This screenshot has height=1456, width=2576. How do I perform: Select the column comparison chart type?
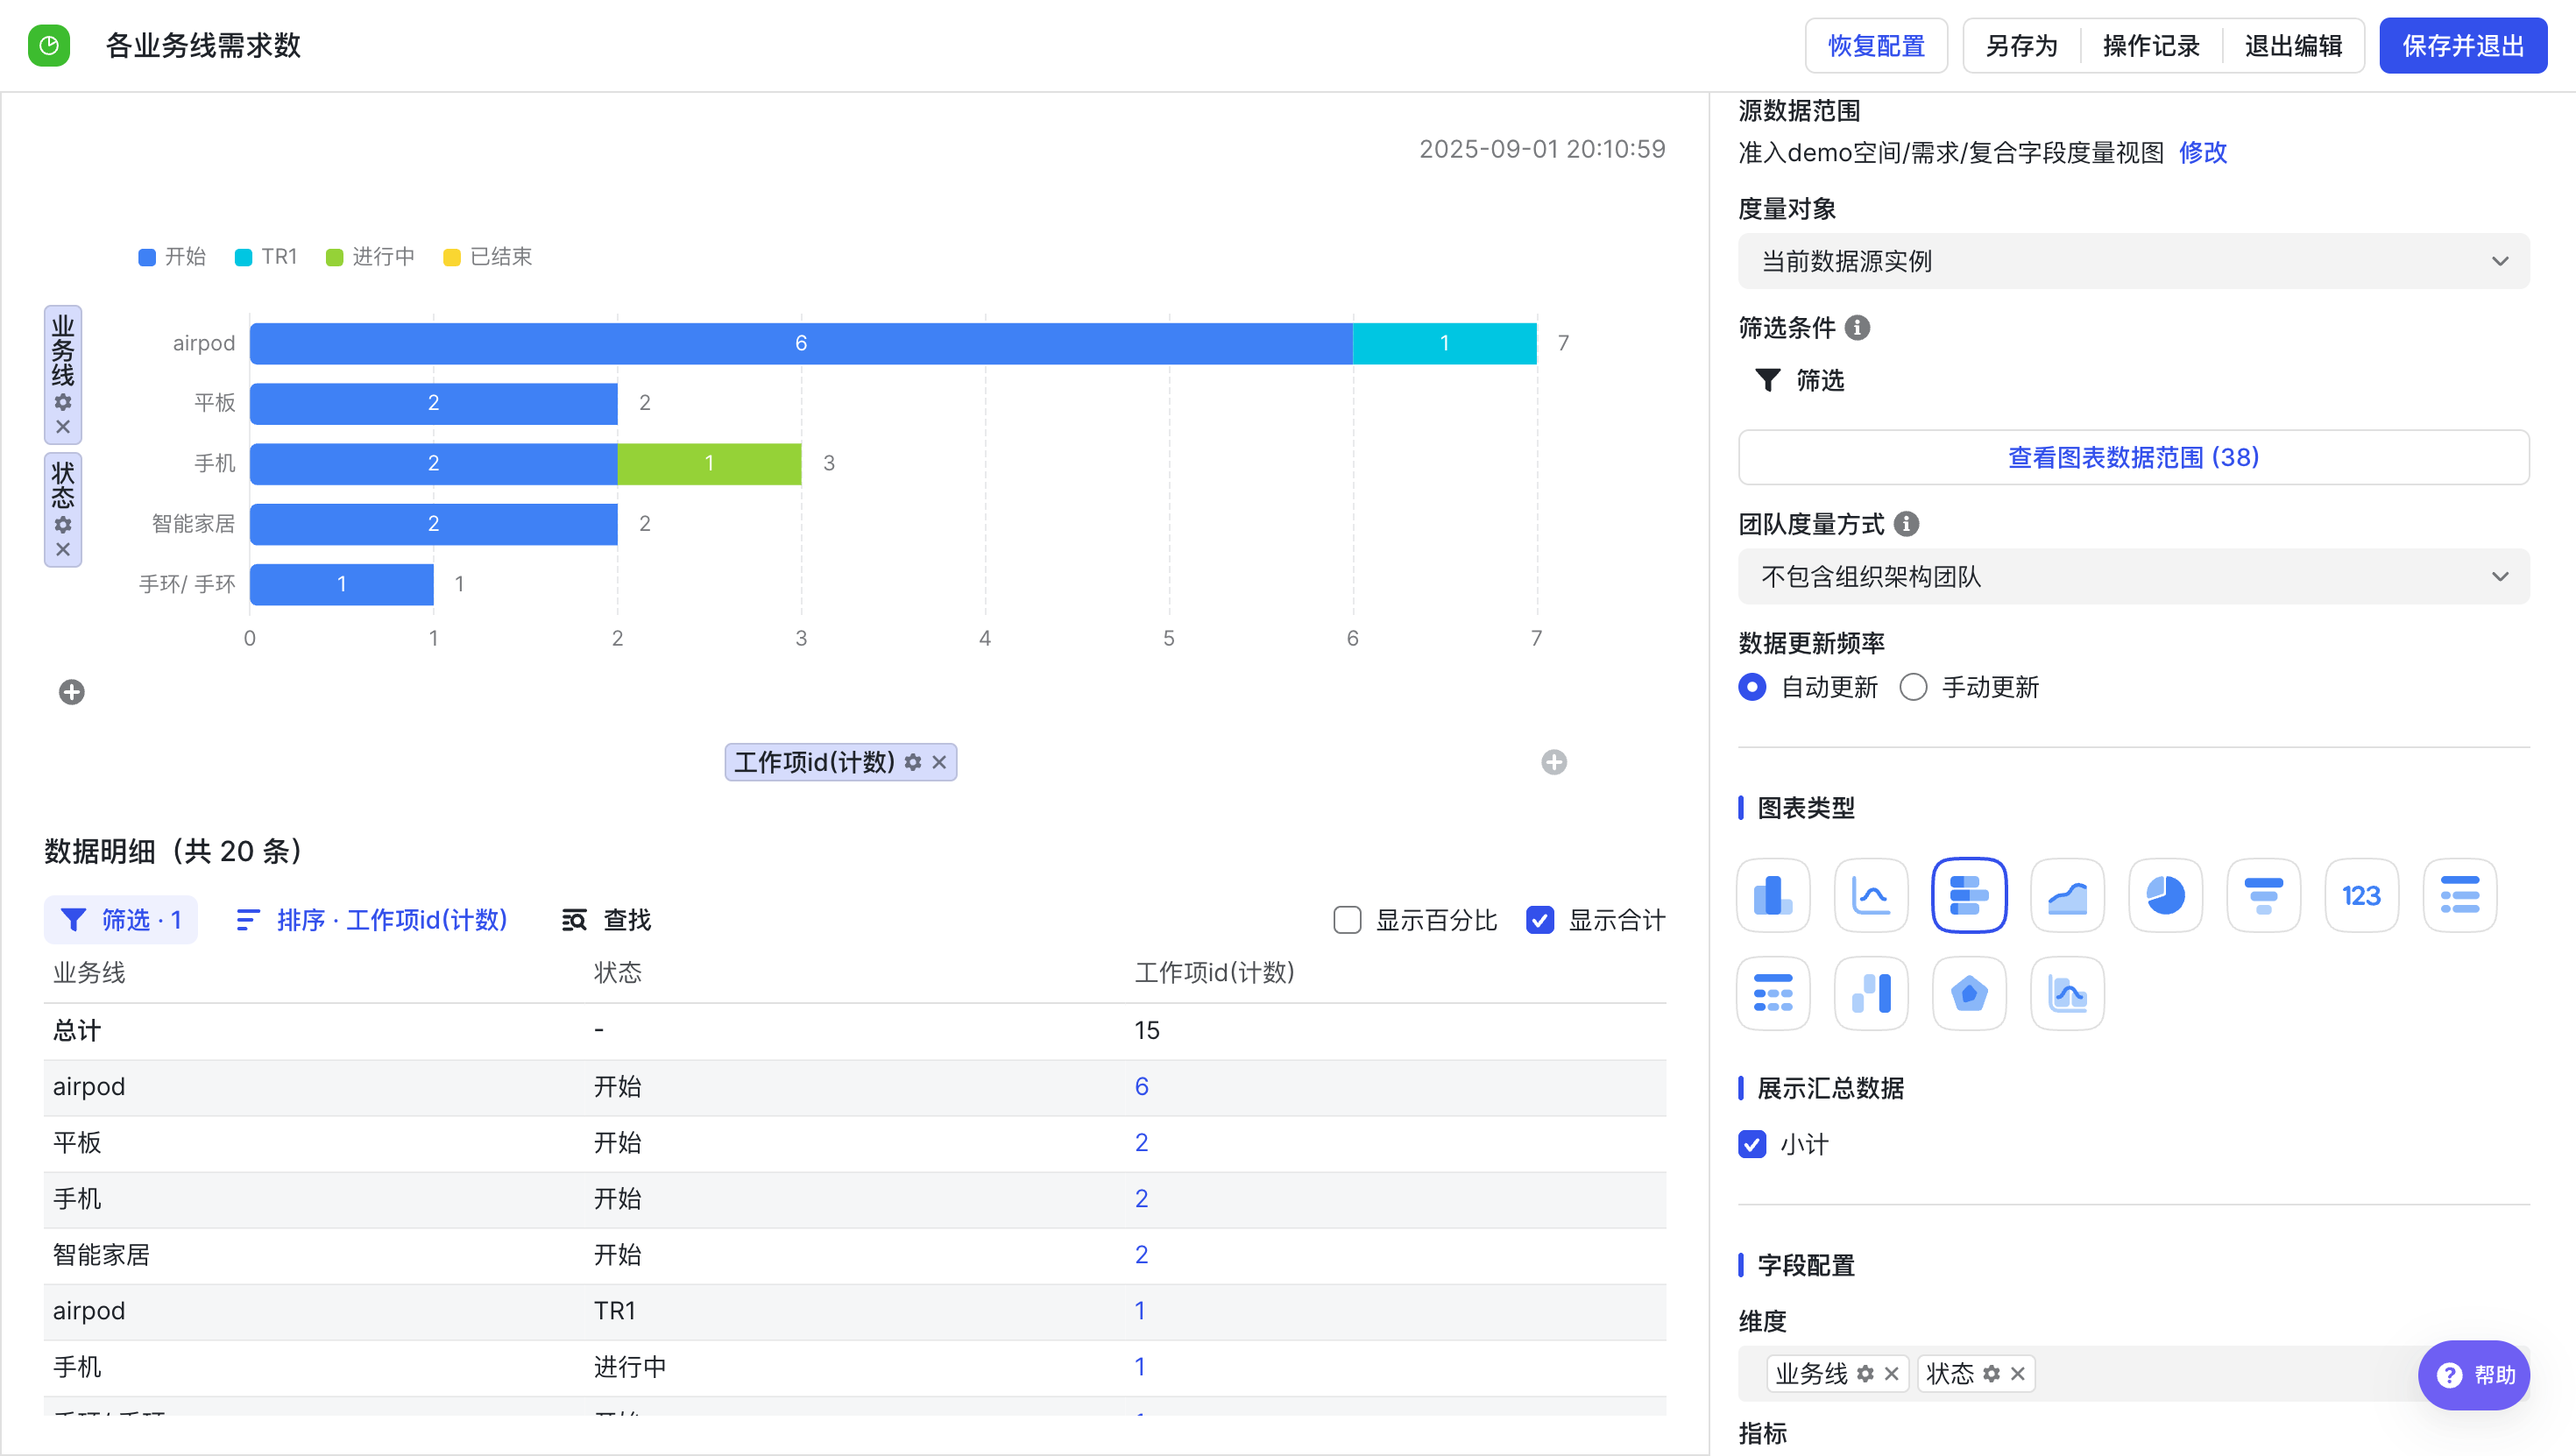(1871, 993)
